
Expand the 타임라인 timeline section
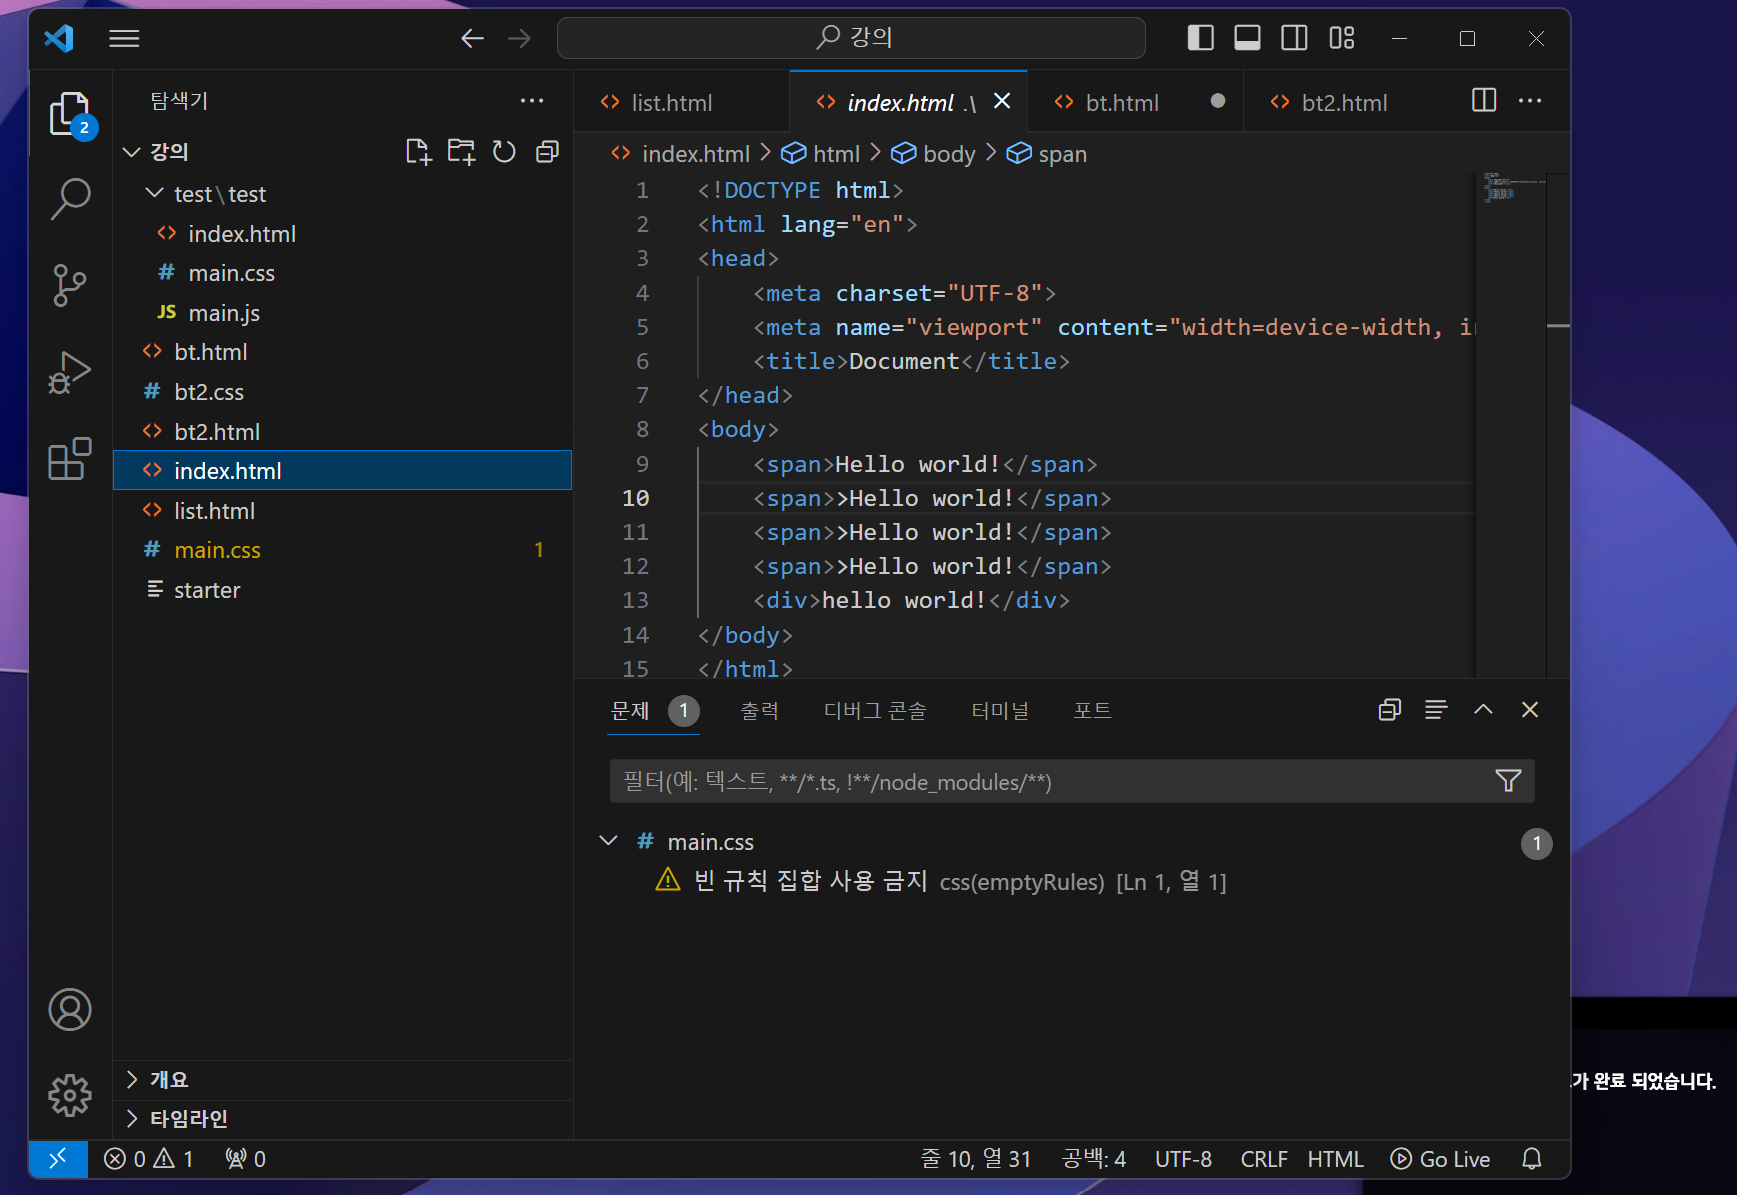(x=132, y=1118)
